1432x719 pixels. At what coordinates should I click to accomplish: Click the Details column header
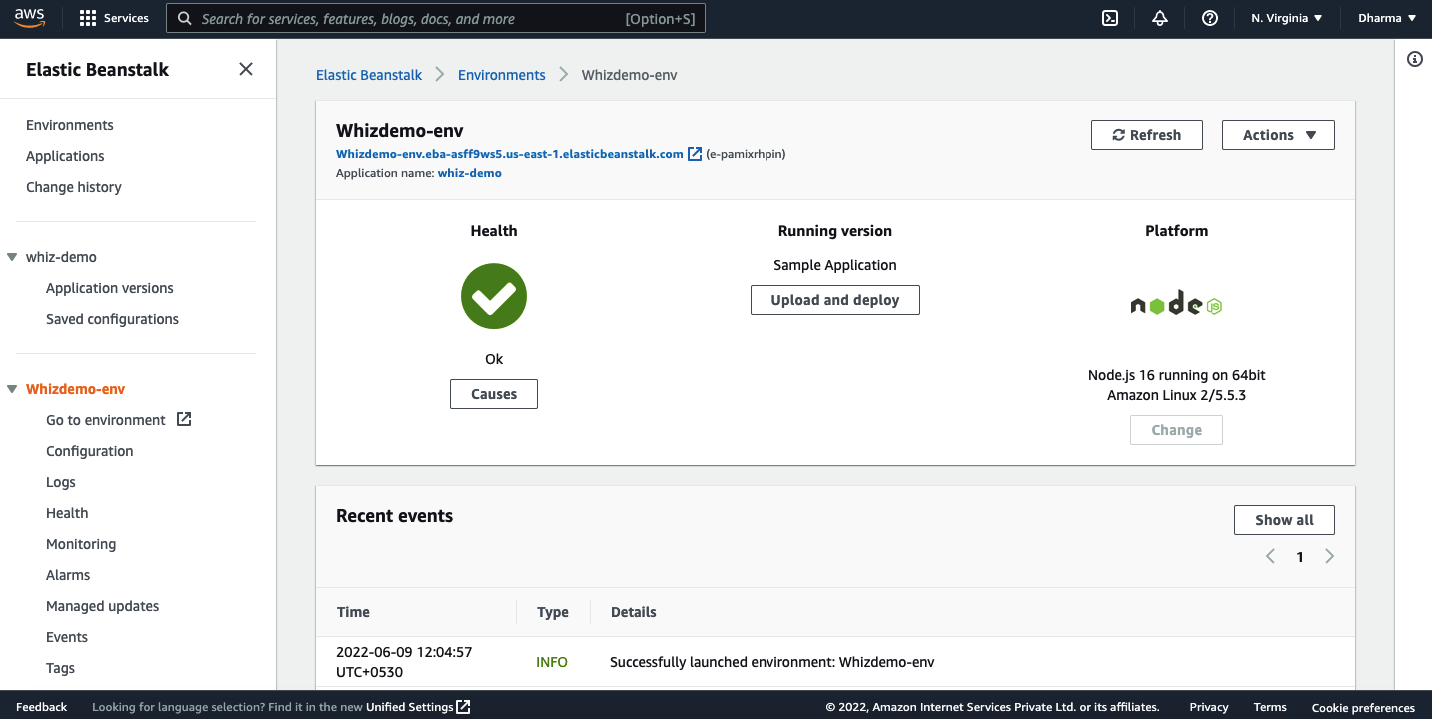click(x=634, y=612)
